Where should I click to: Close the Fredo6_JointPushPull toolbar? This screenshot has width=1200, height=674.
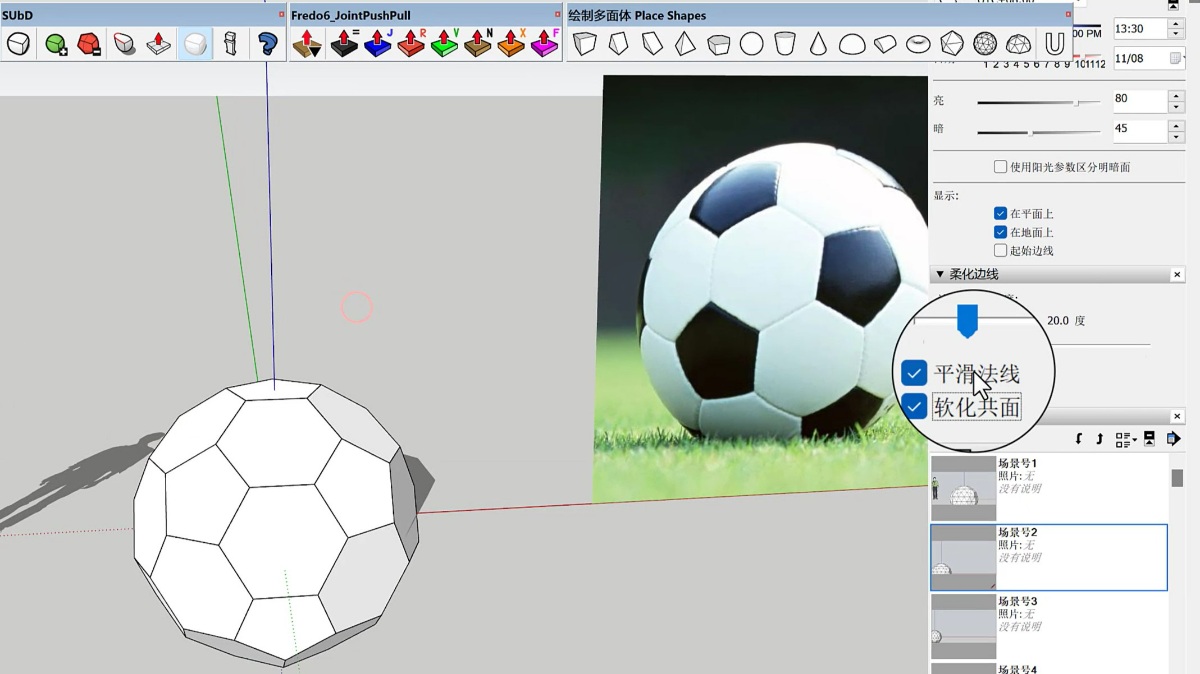[x=558, y=14]
